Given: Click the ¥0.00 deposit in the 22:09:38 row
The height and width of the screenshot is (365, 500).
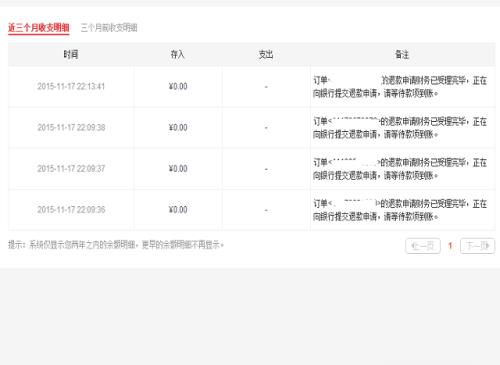Looking at the screenshot, I should coord(178,128).
